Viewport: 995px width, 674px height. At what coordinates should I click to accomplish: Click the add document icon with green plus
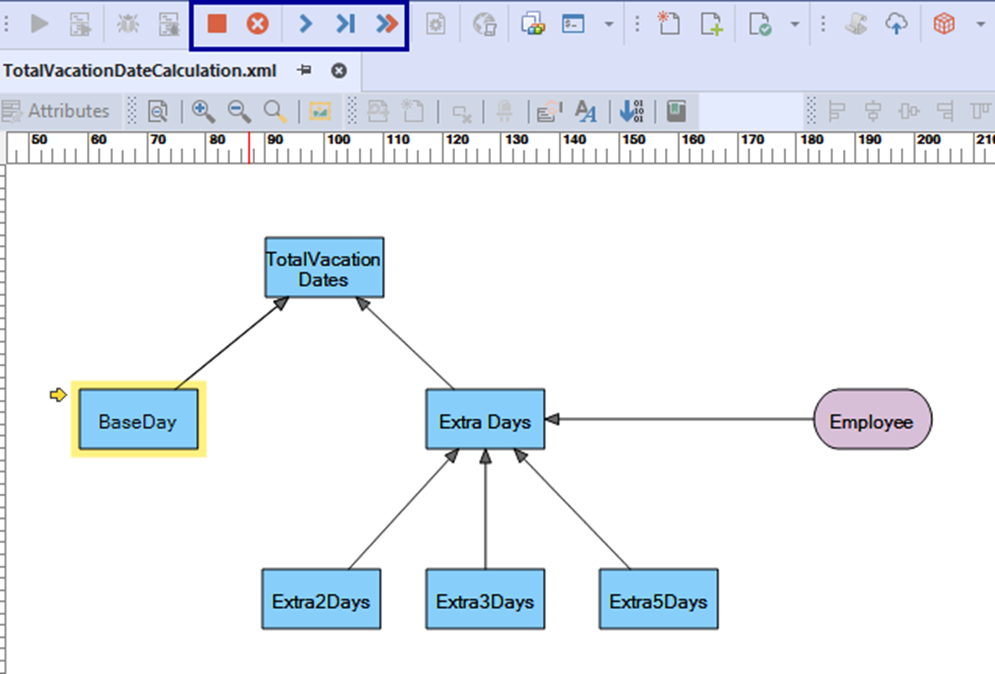(711, 24)
